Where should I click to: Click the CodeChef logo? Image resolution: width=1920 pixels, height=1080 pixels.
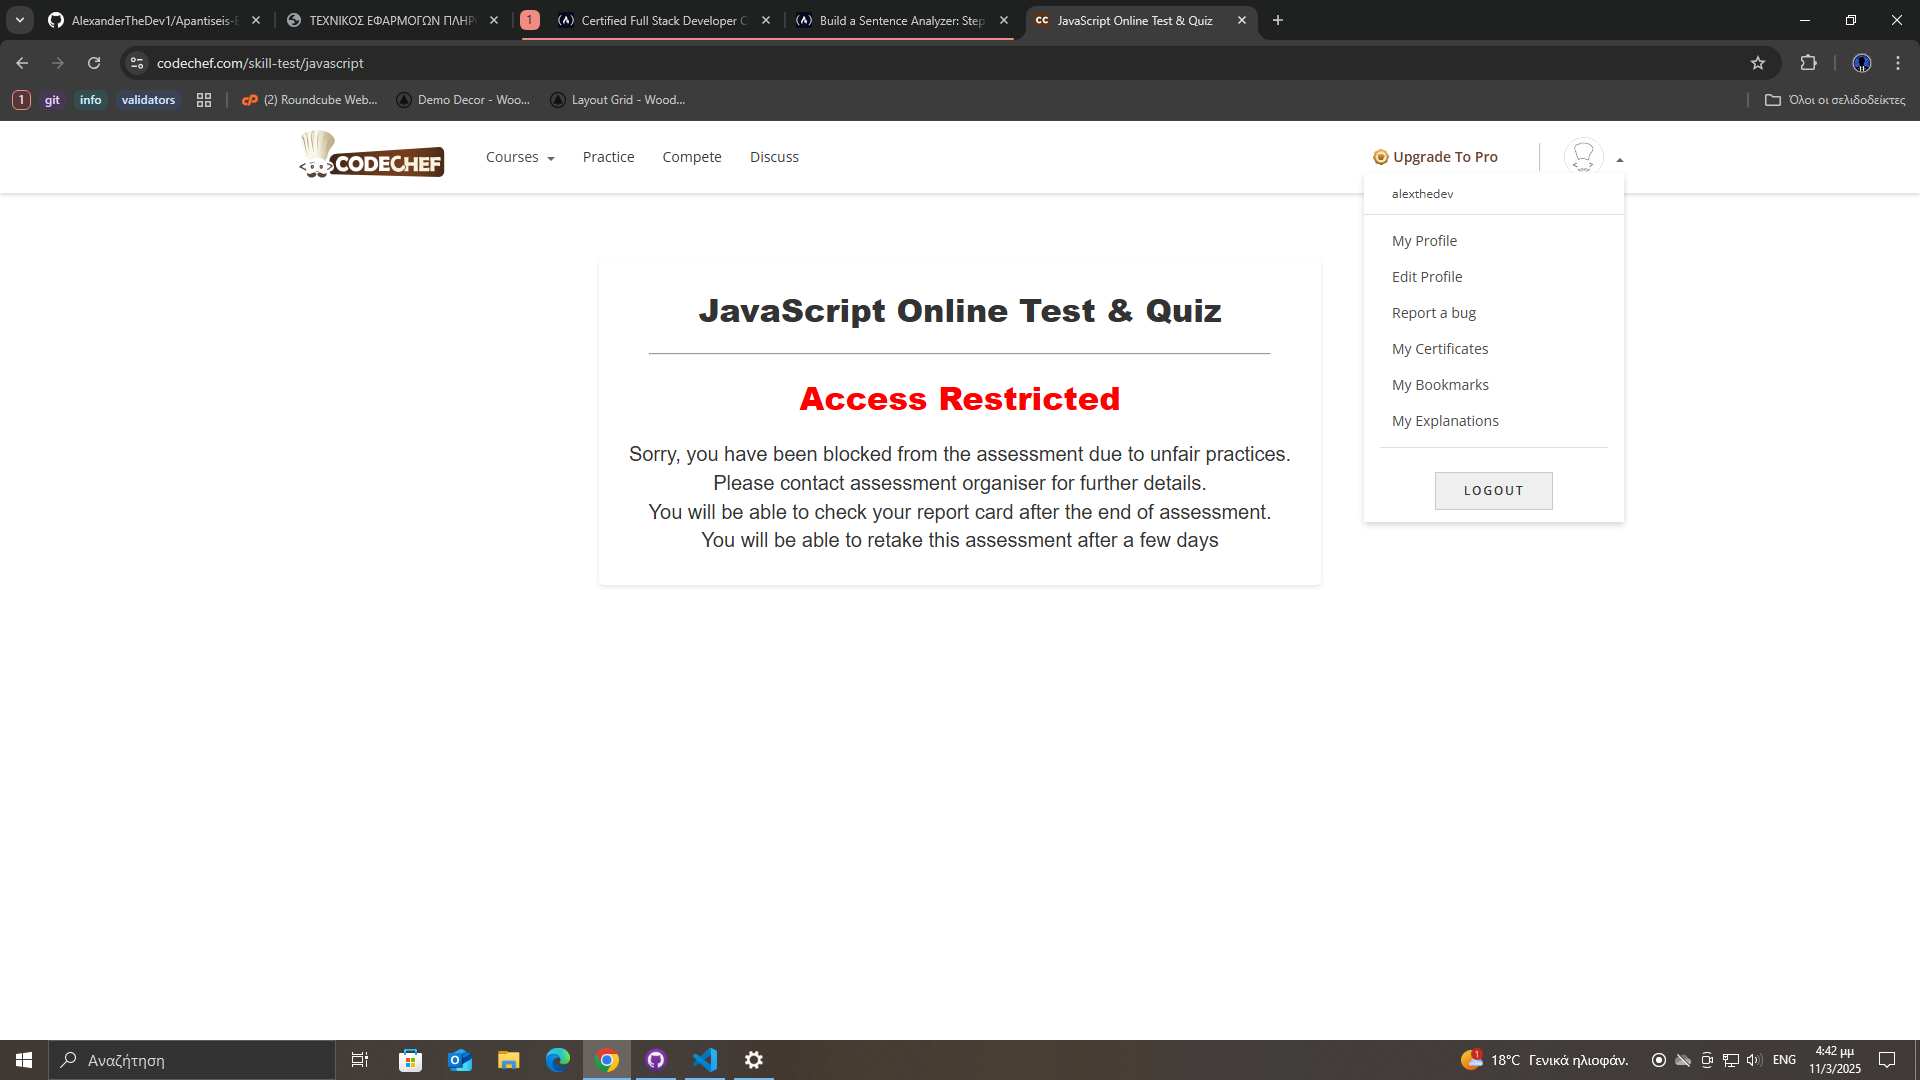pyautogui.click(x=372, y=156)
